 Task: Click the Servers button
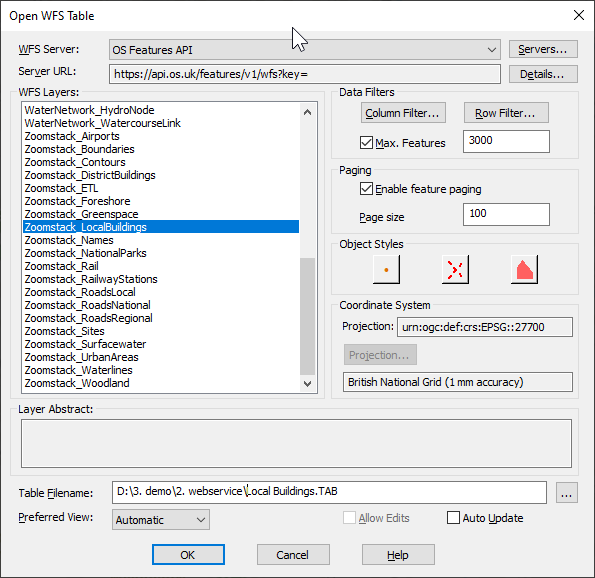tap(543, 49)
